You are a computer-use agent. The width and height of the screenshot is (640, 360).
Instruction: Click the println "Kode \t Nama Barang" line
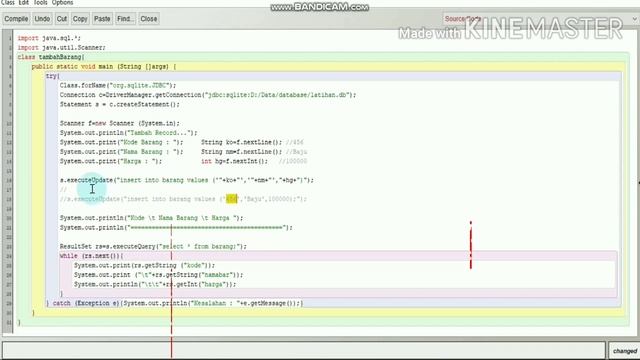151,218
